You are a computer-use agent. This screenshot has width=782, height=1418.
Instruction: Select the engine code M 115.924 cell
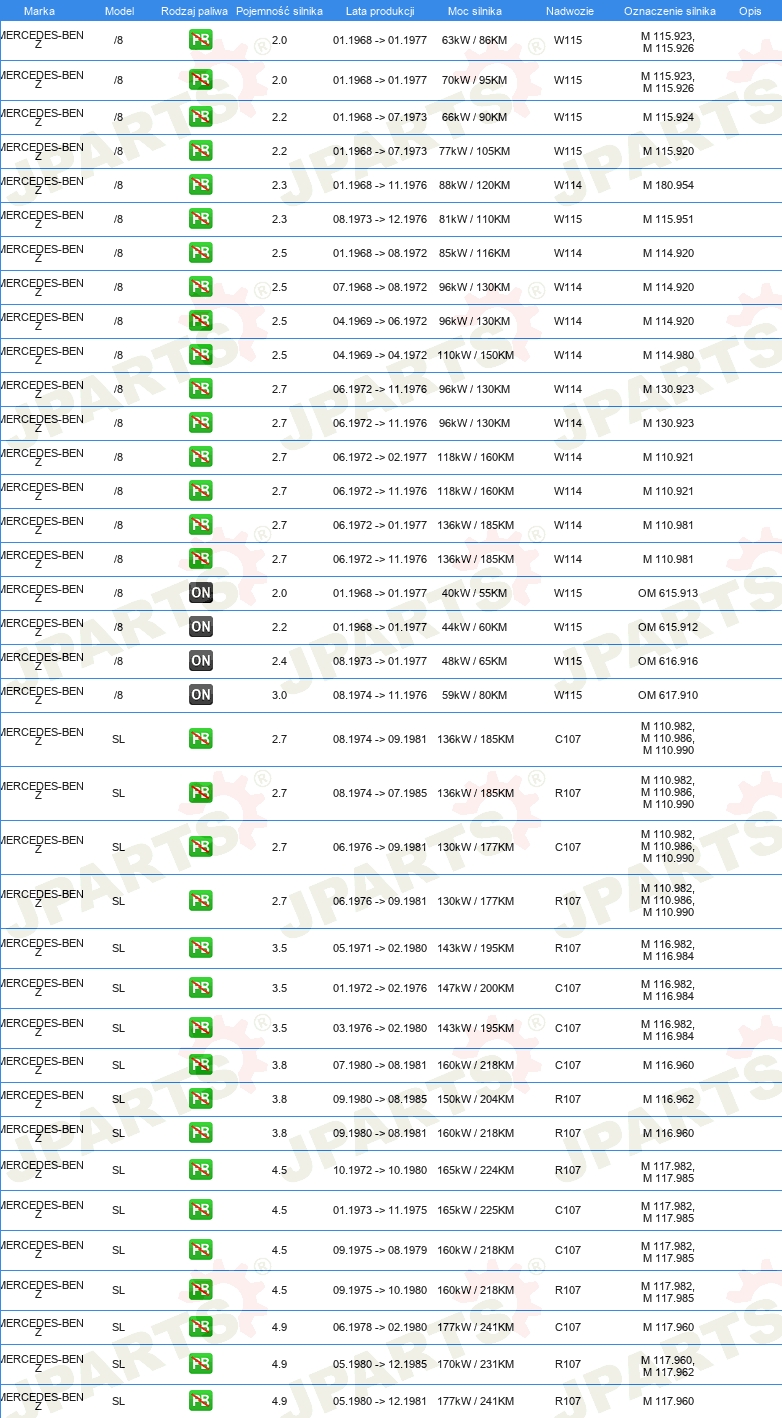pos(668,118)
